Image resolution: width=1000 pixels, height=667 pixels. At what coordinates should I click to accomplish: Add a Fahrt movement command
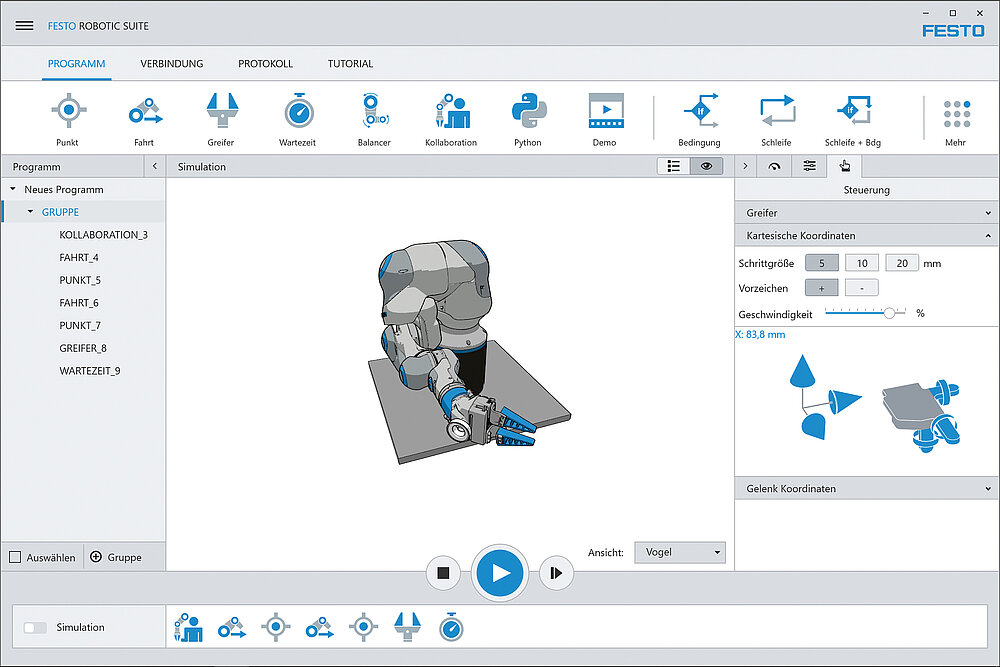(143, 111)
